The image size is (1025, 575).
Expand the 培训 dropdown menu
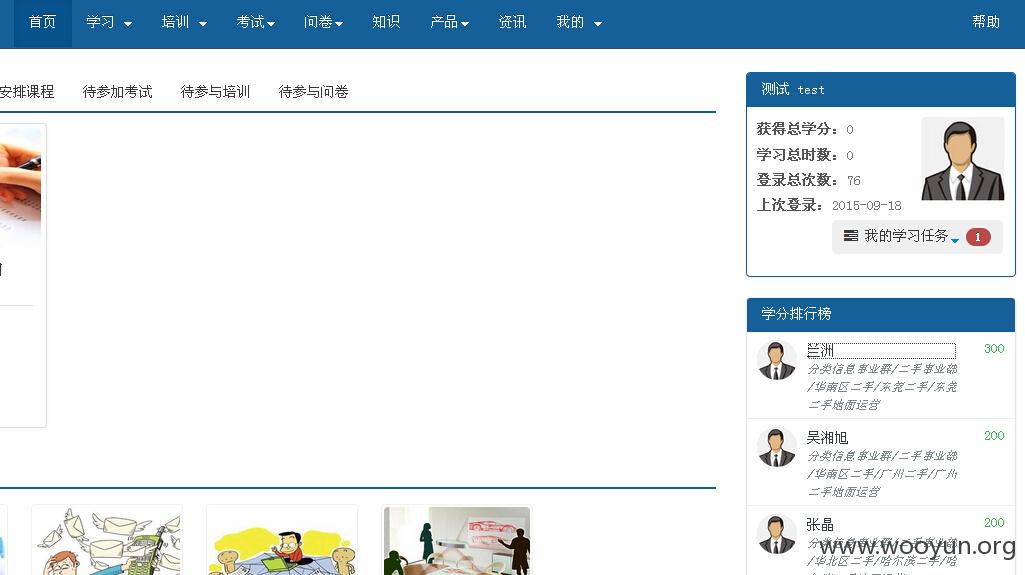point(184,23)
